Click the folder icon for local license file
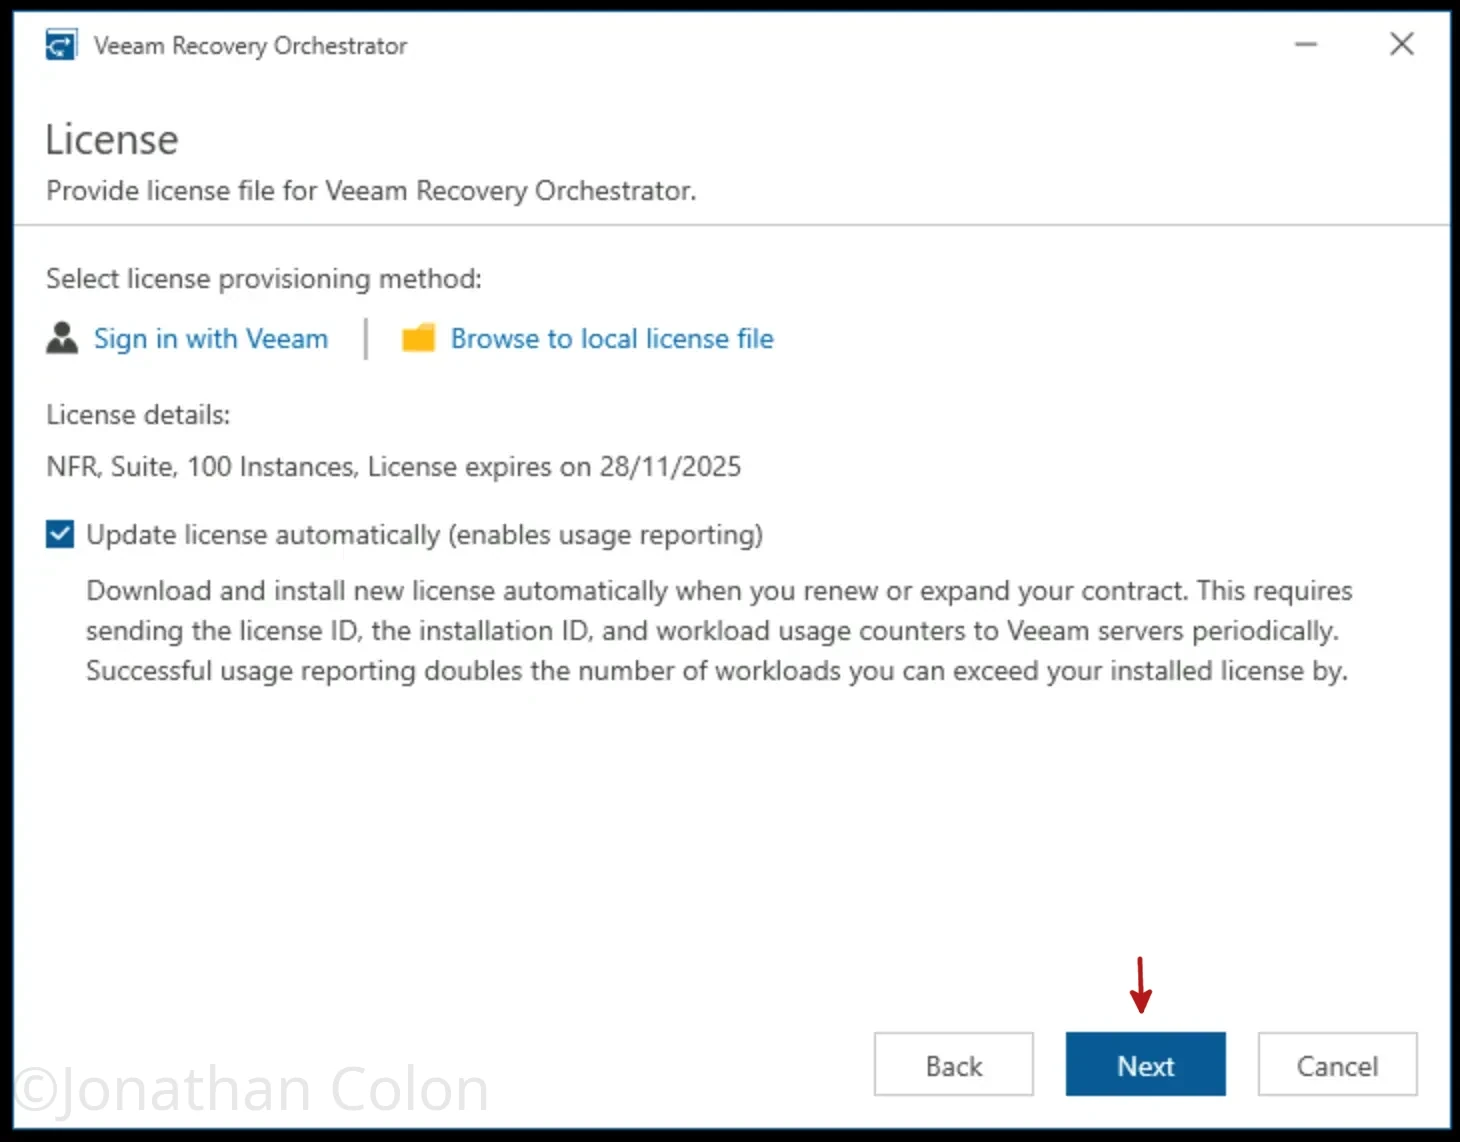 [418, 338]
